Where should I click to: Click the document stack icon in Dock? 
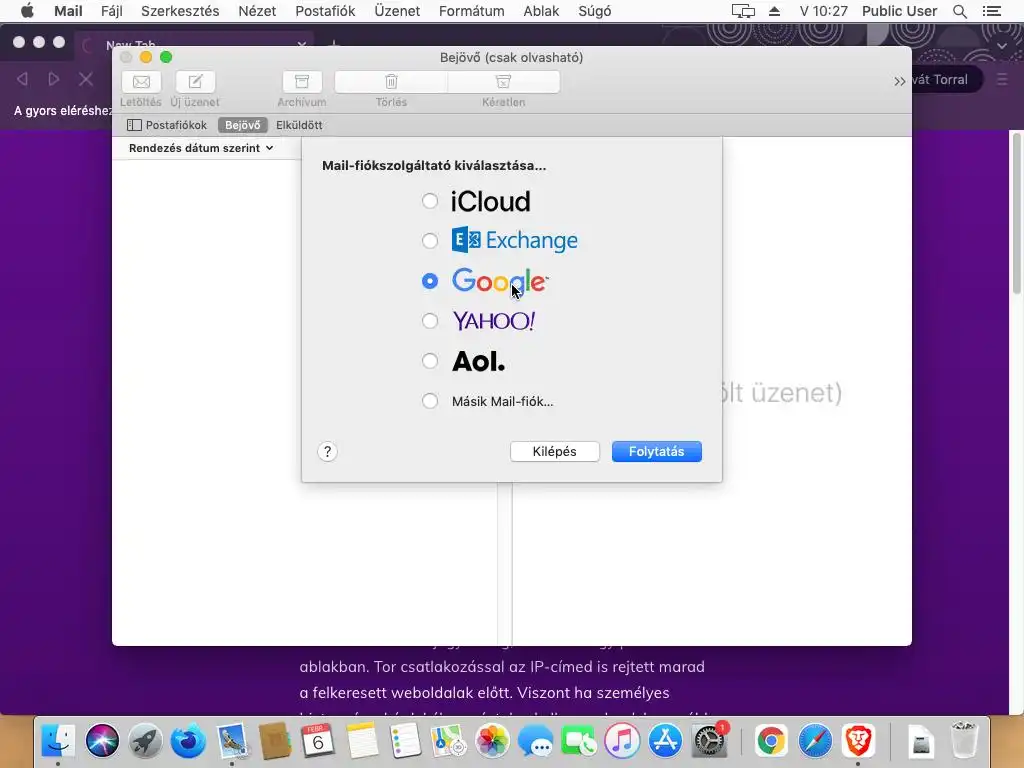tap(921, 741)
